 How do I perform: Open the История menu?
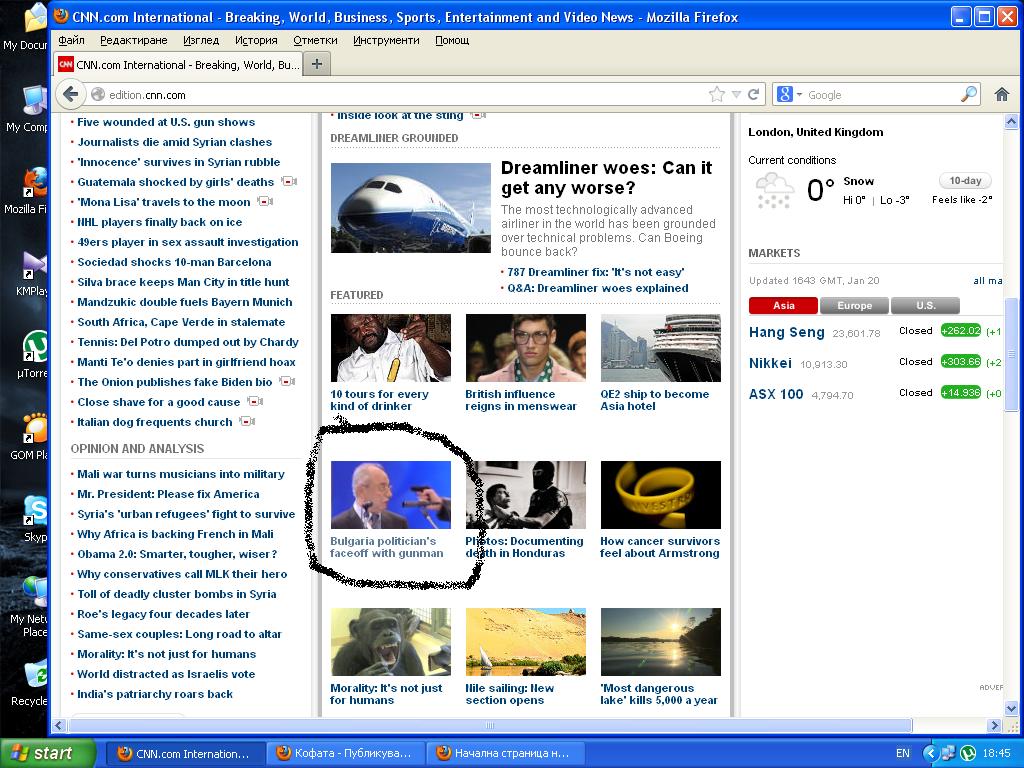pos(256,40)
